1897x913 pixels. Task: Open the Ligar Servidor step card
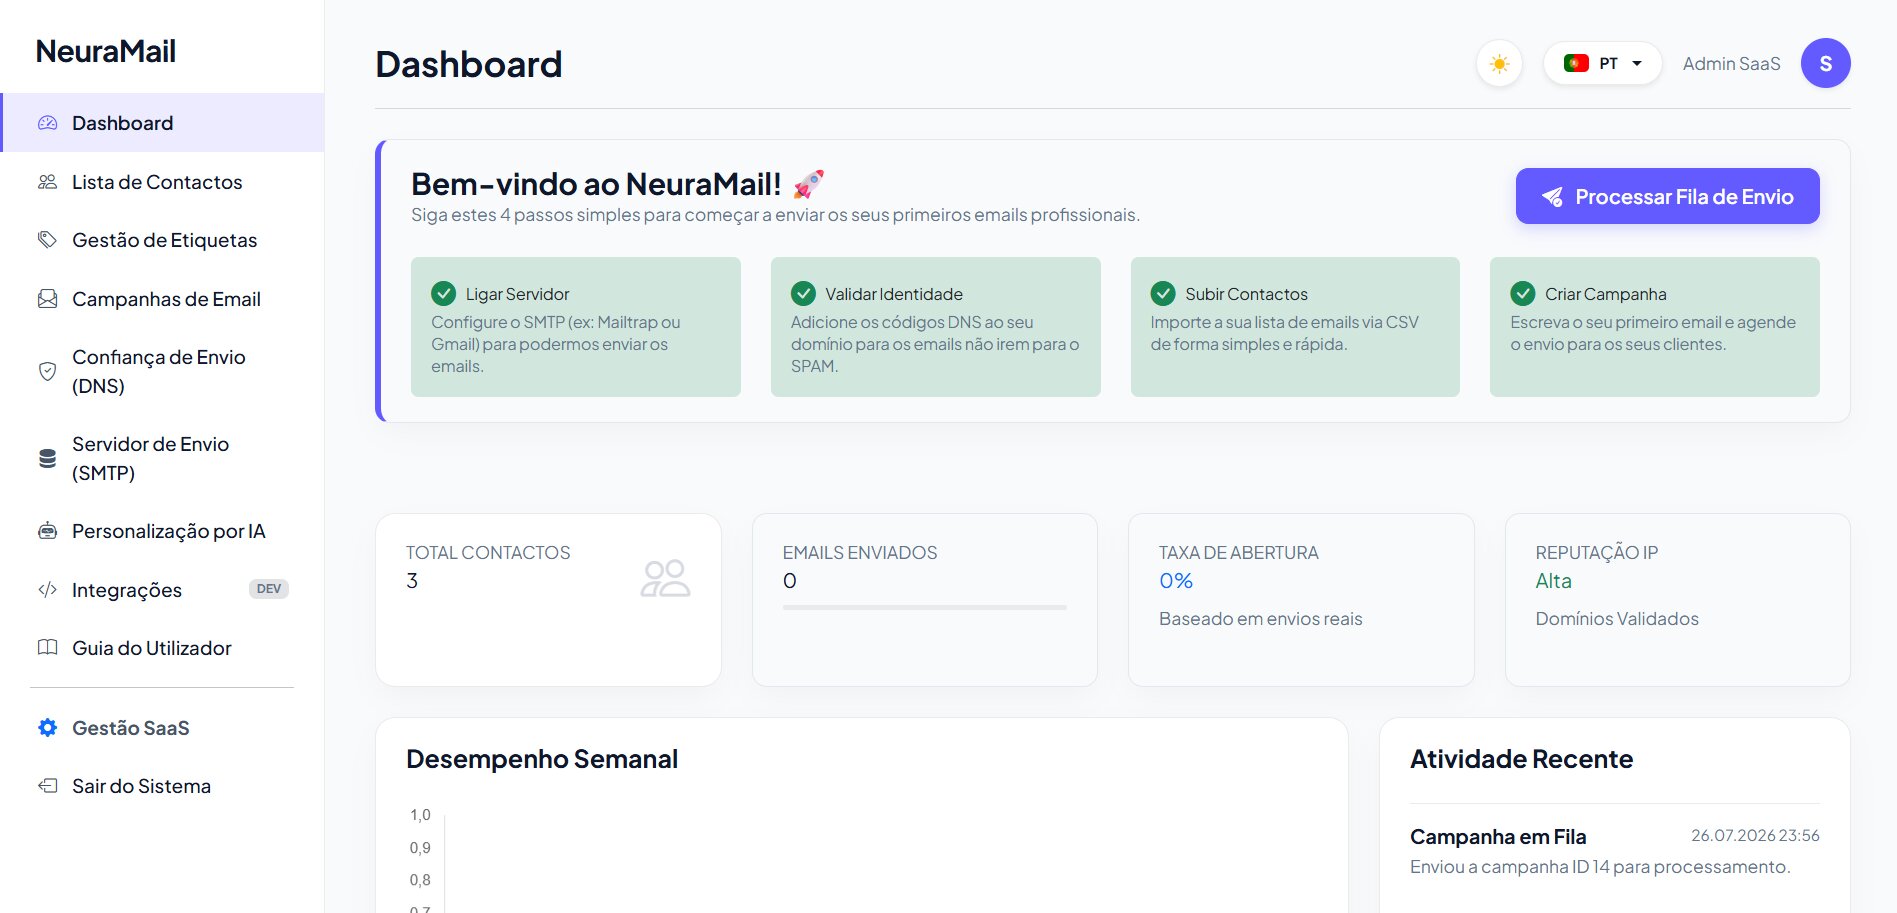click(575, 327)
